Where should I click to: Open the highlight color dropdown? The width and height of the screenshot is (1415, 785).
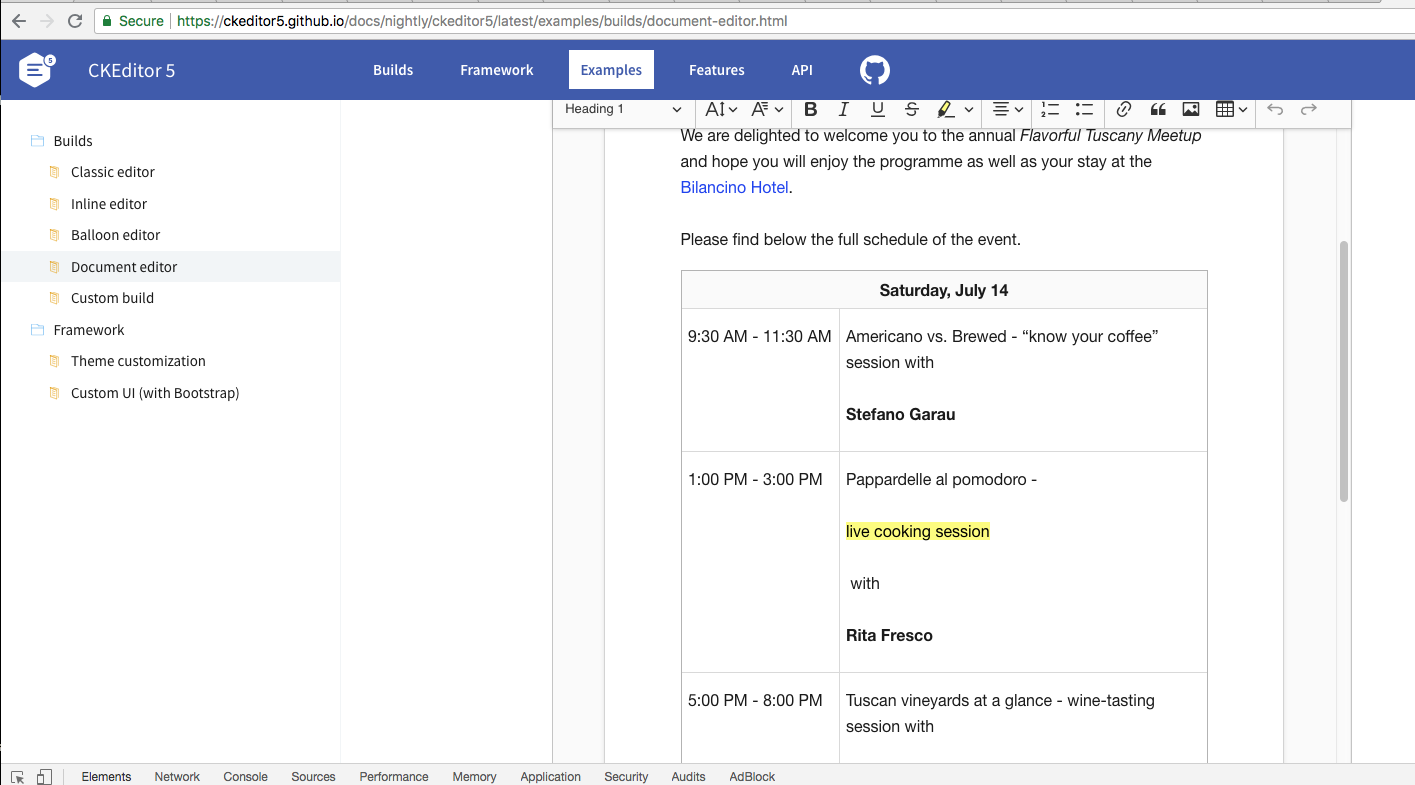click(953, 109)
